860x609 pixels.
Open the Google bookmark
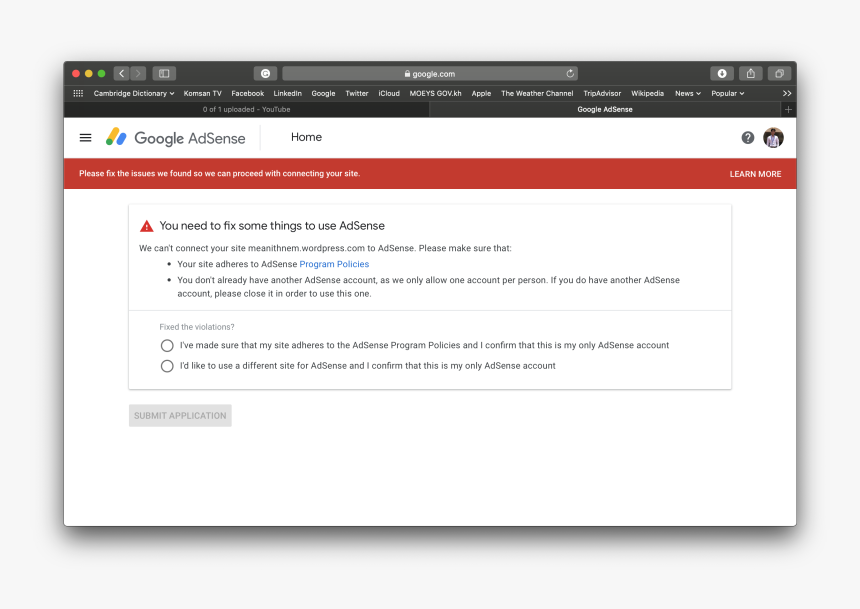coord(323,93)
